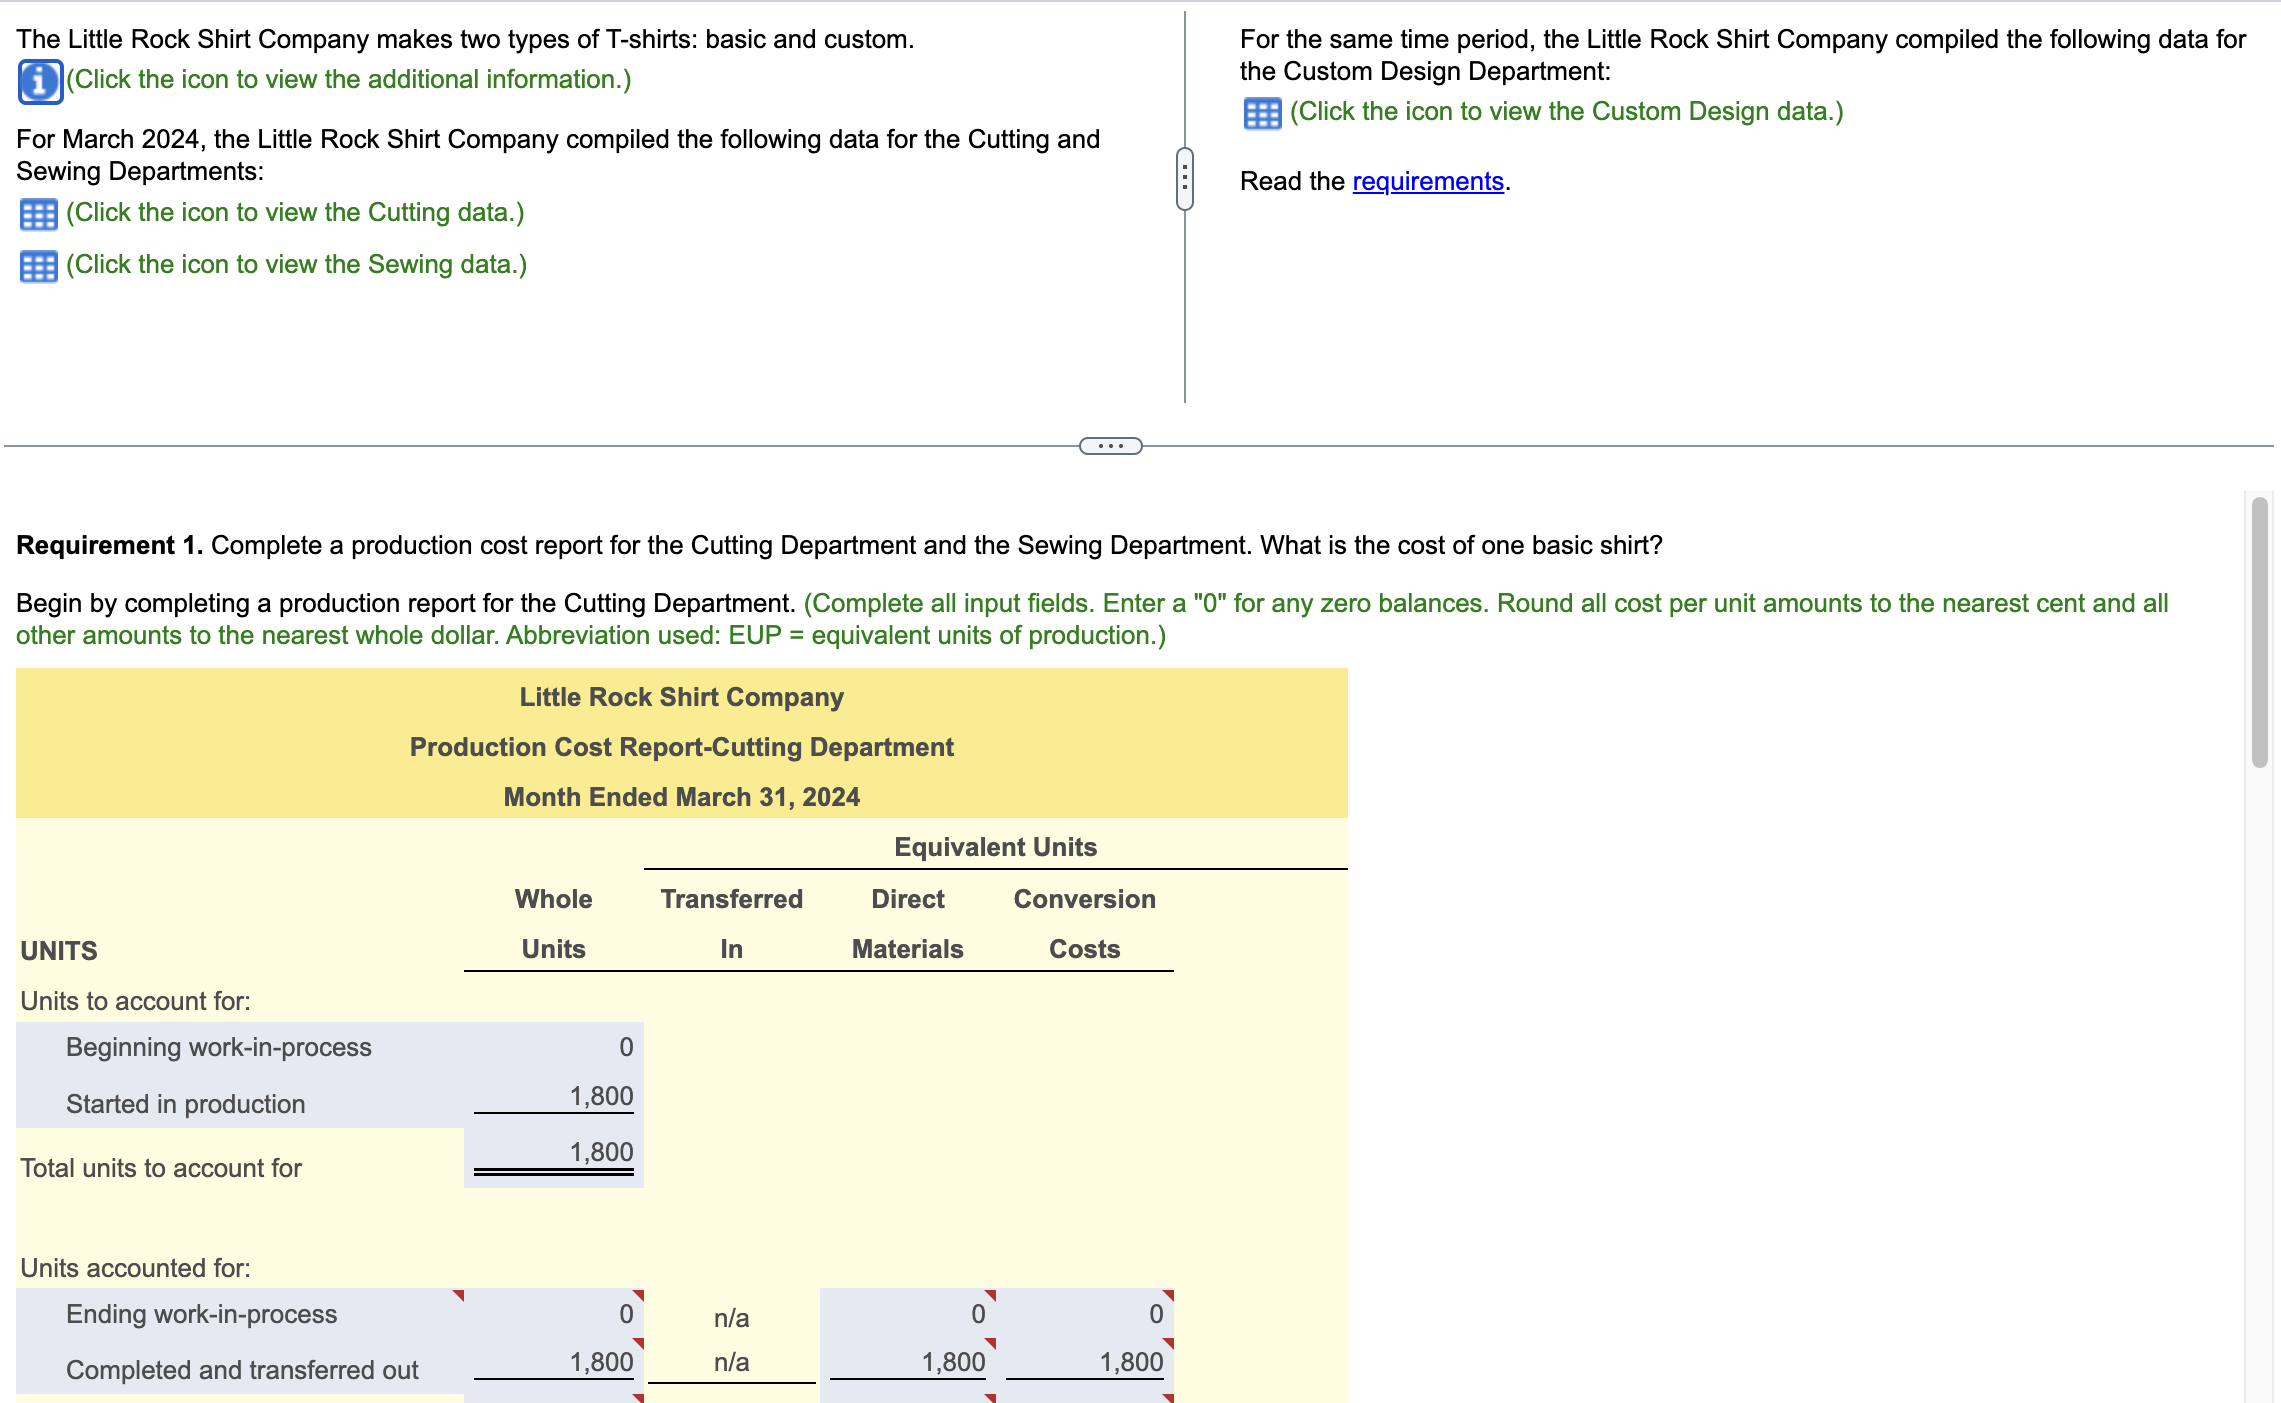Click the page vertical scrollbar thumb

tap(2259, 632)
